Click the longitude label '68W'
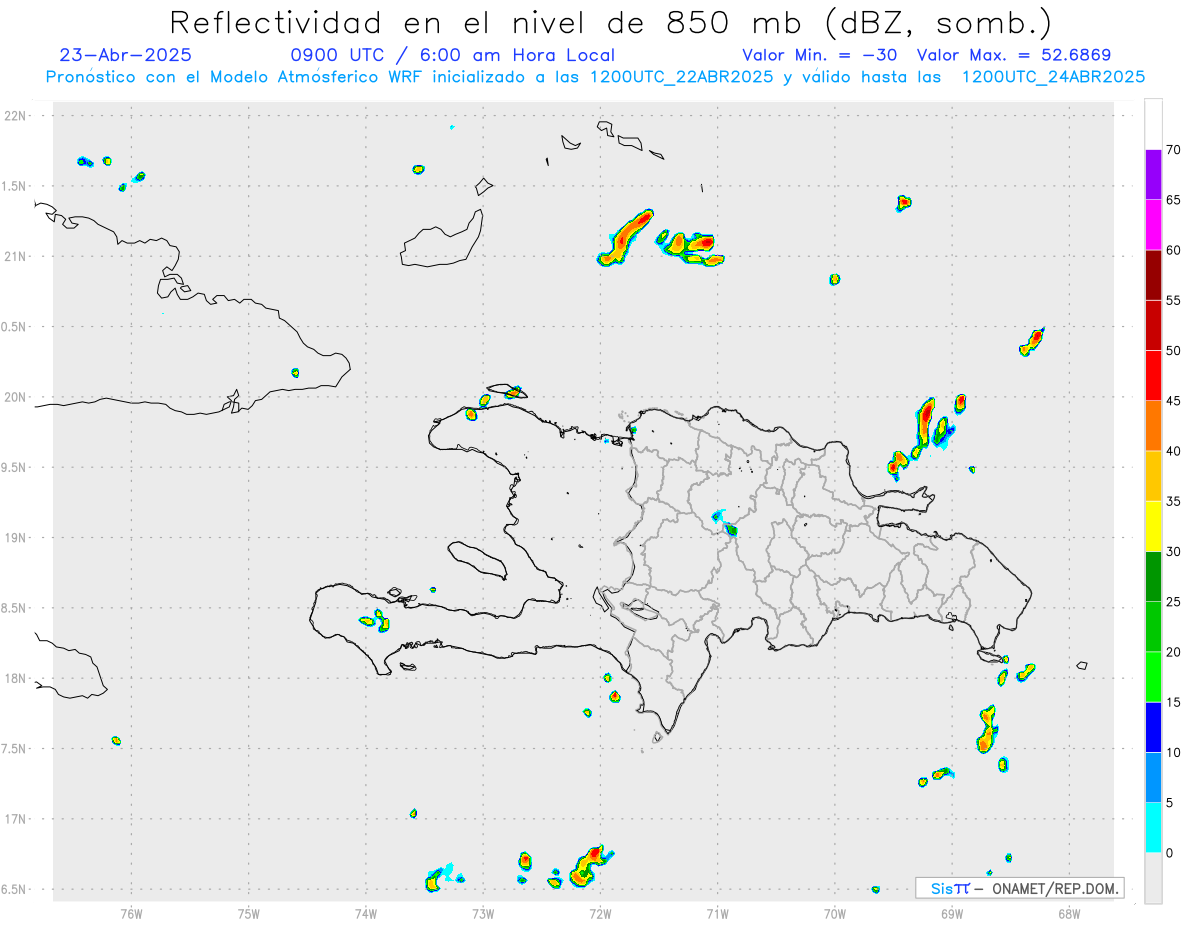 click(x=1069, y=913)
